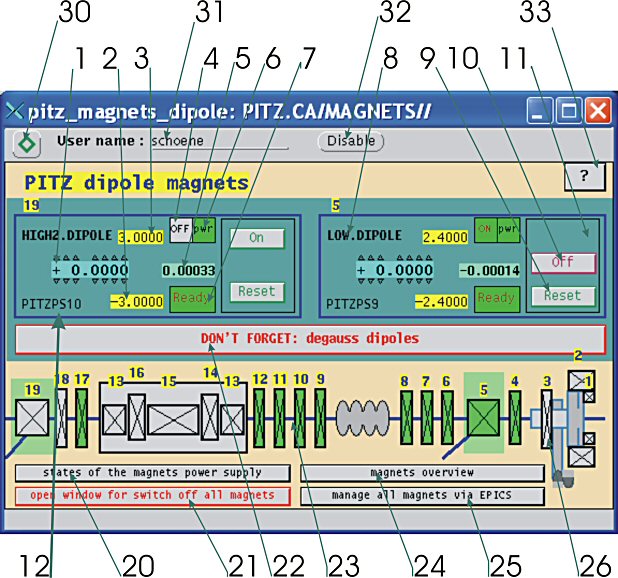Maximize the pitz_magnets_dipole window

tap(569, 111)
